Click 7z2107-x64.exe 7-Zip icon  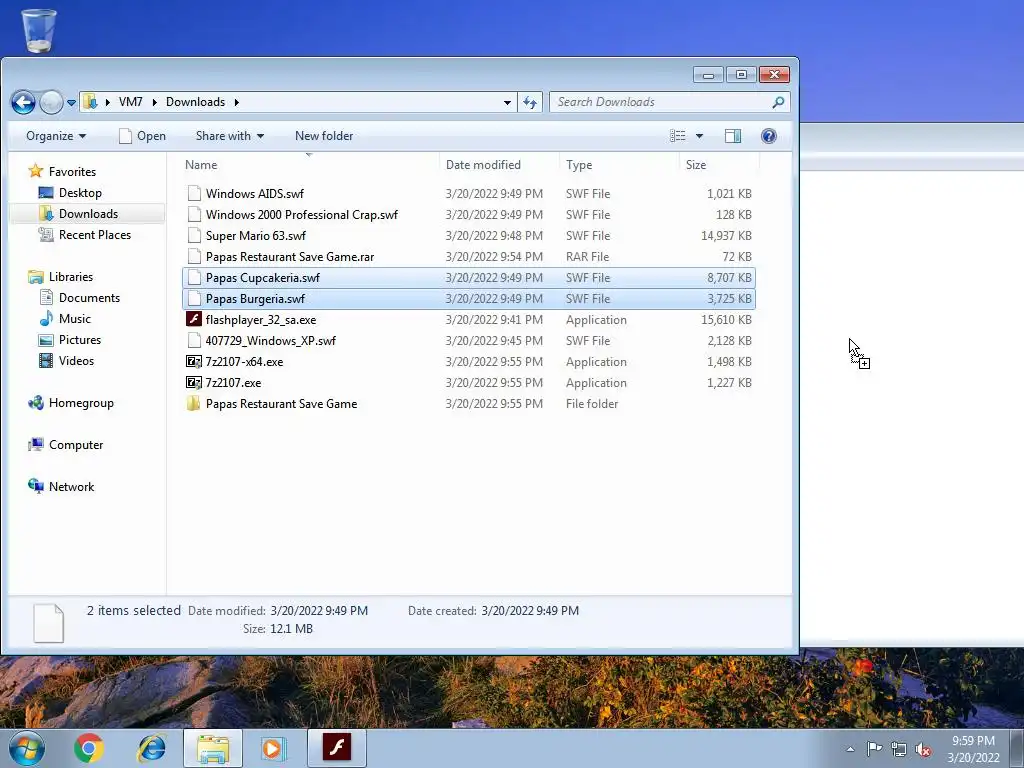click(194, 362)
